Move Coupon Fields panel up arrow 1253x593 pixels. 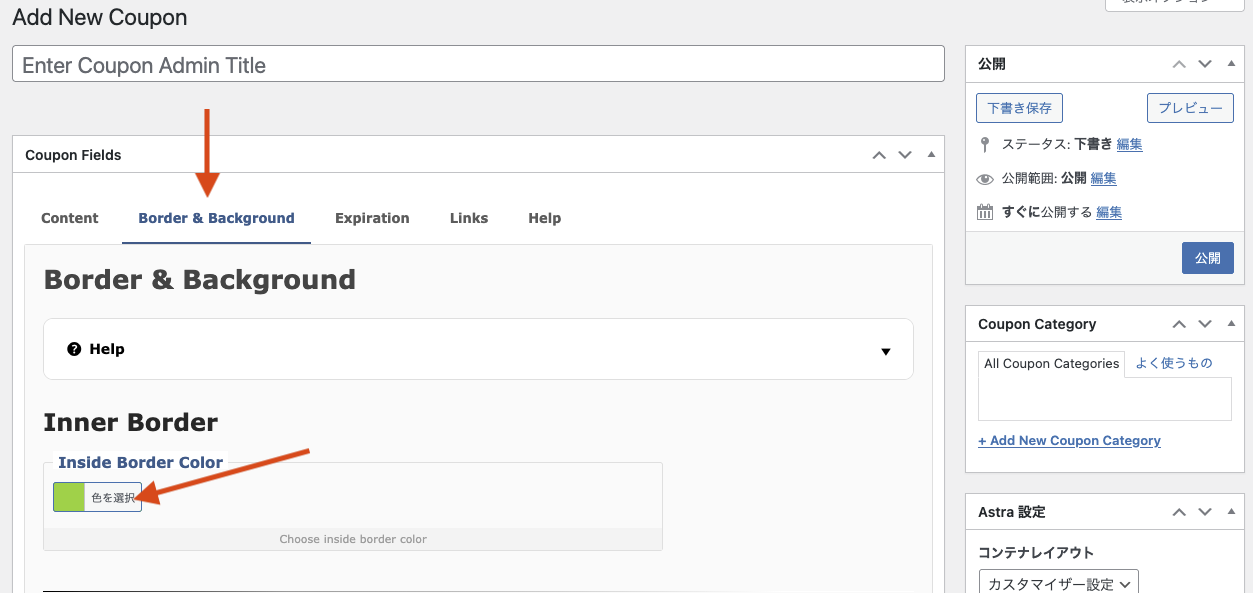879,155
